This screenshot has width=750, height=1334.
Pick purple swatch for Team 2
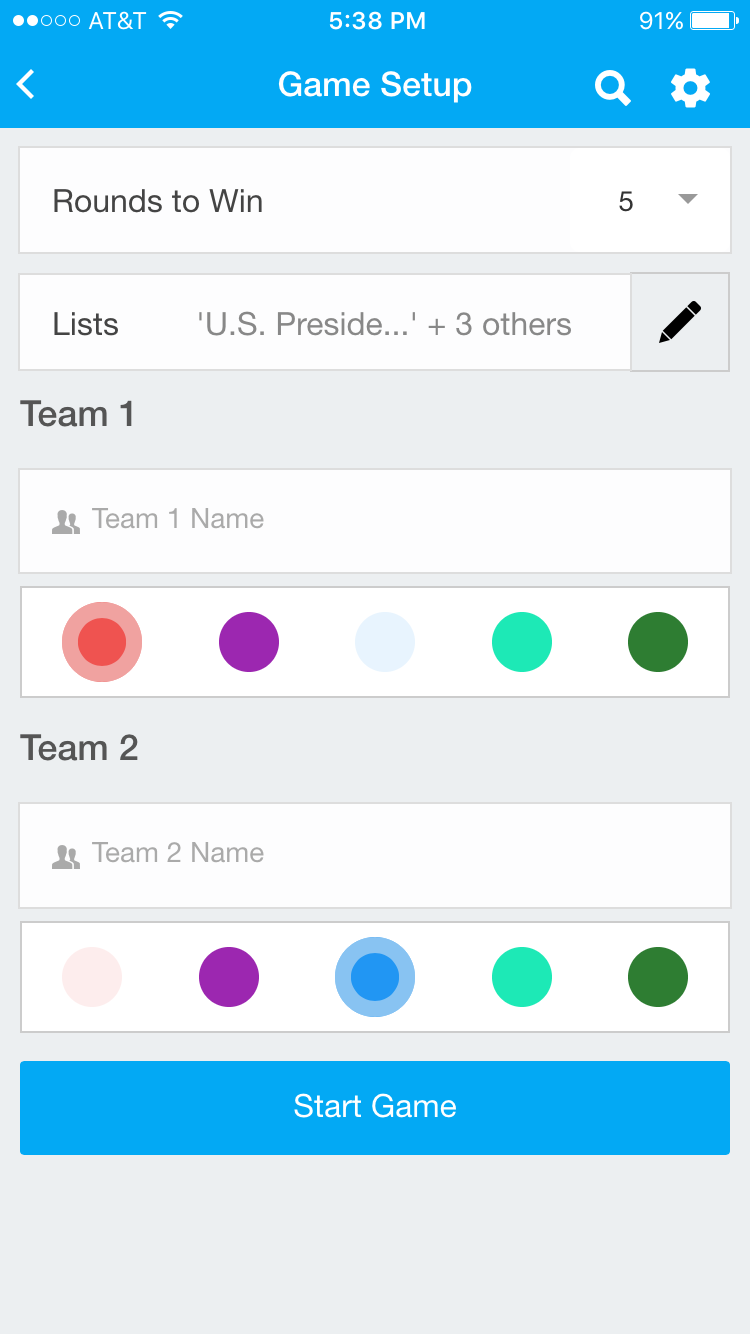[229, 977]
